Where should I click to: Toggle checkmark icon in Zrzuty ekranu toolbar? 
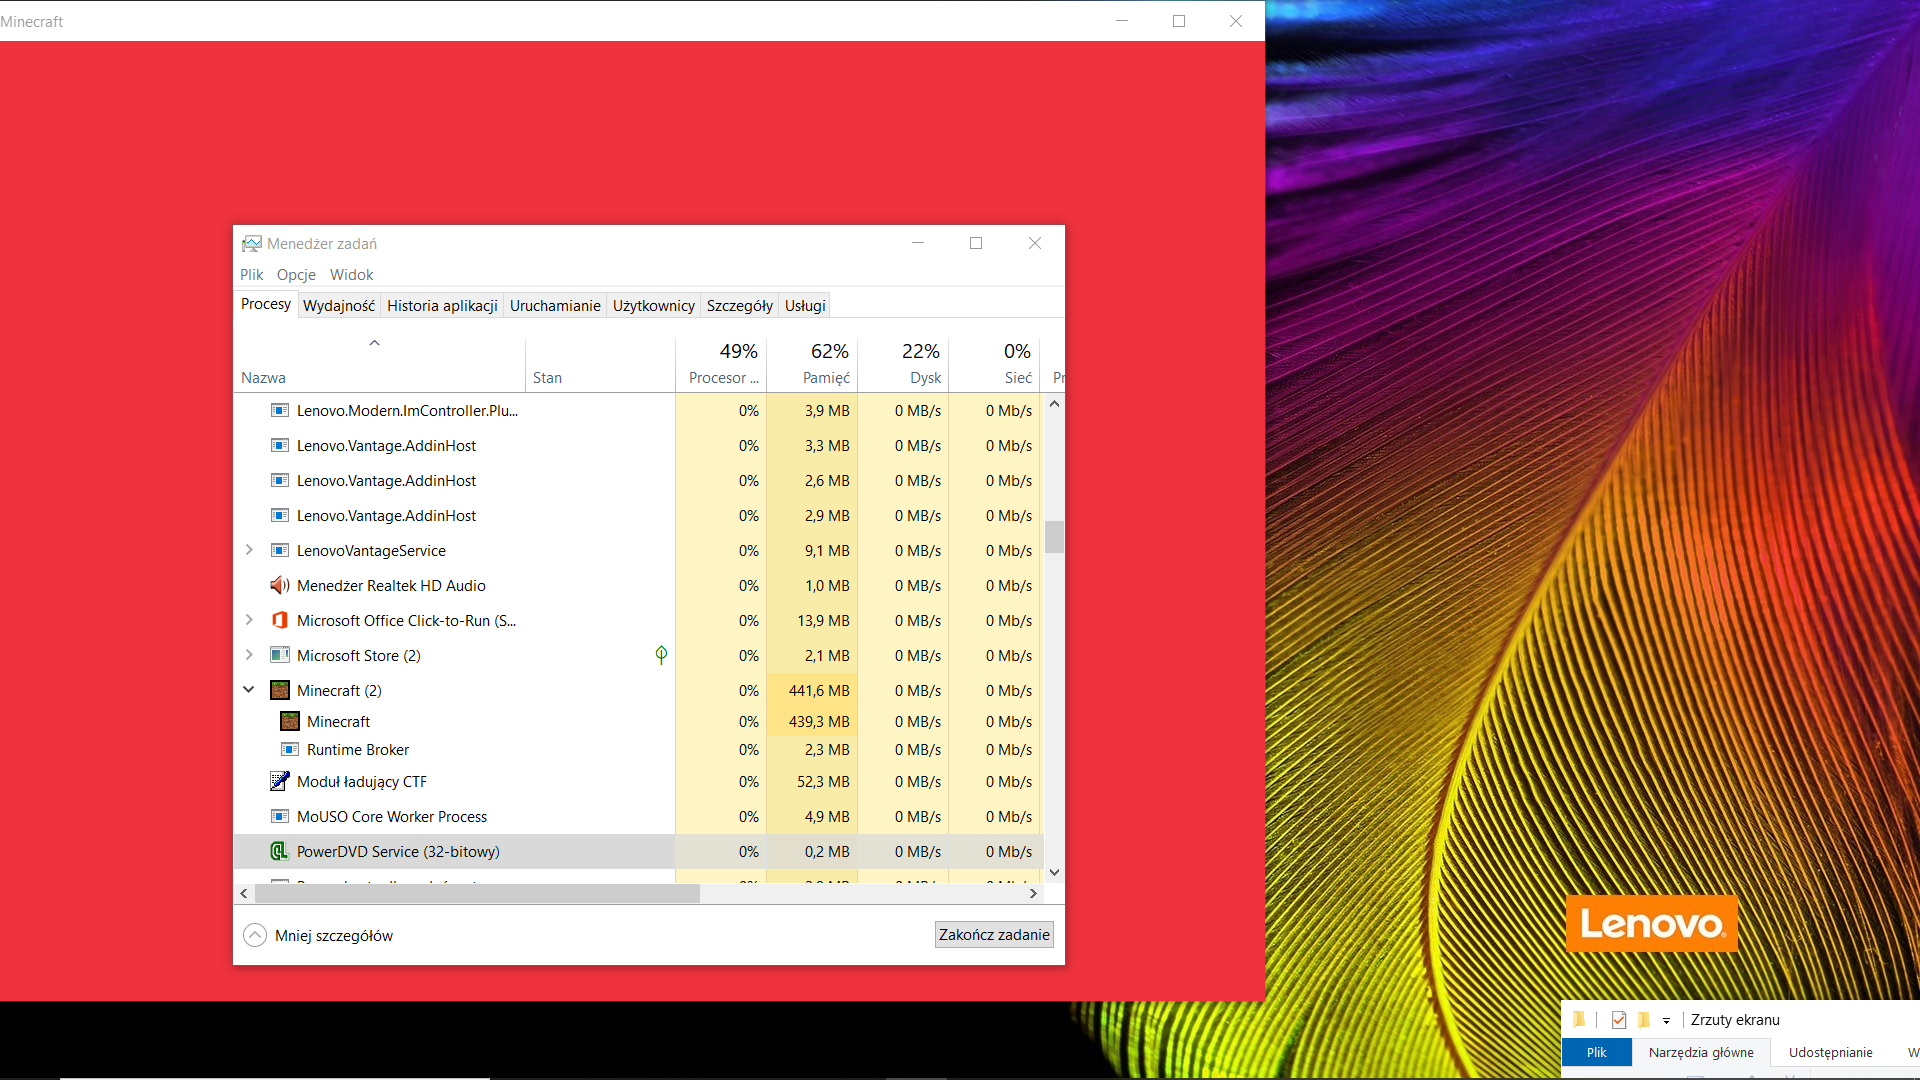[1619, 1020]
